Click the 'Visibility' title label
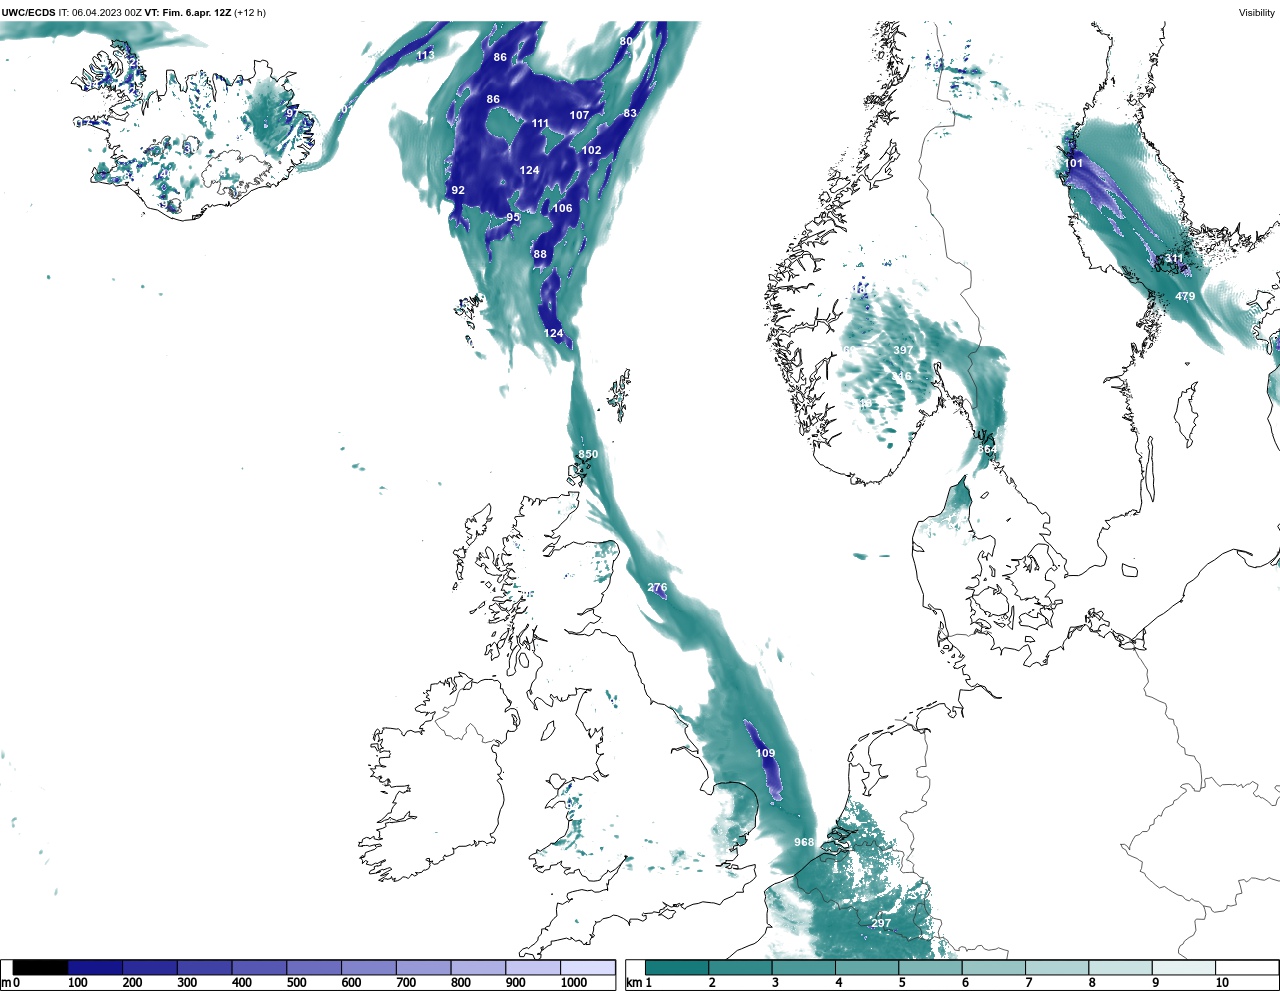1280x991 pixels. (x=1257, y=13)
